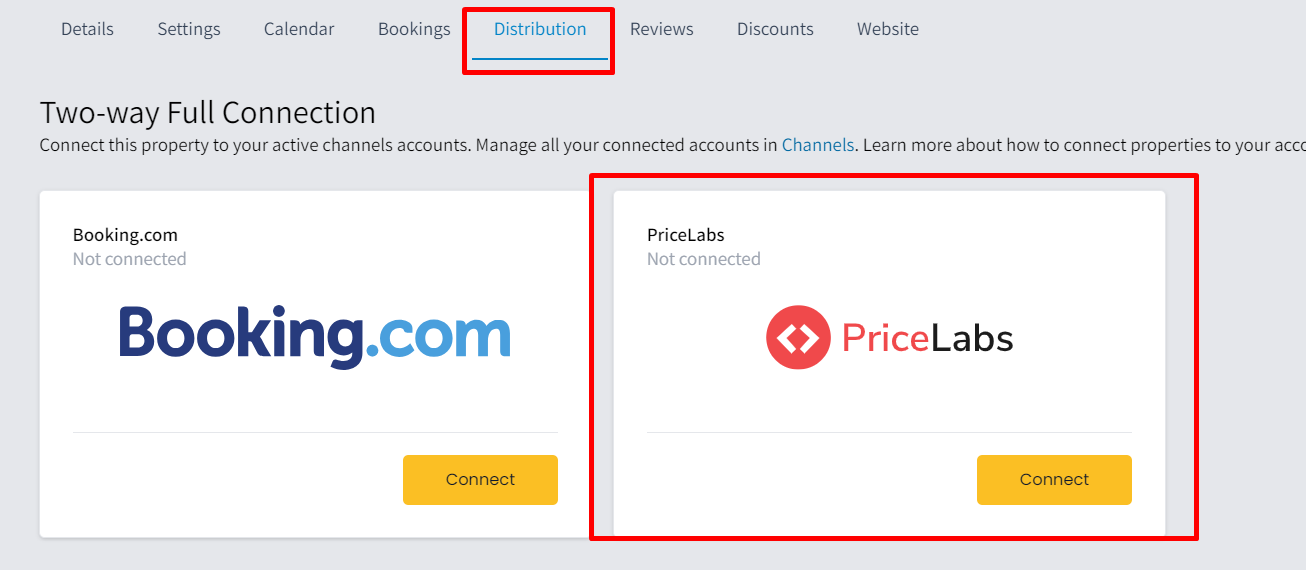
Task: View the Reviews tab
Action: pos(662,29)
